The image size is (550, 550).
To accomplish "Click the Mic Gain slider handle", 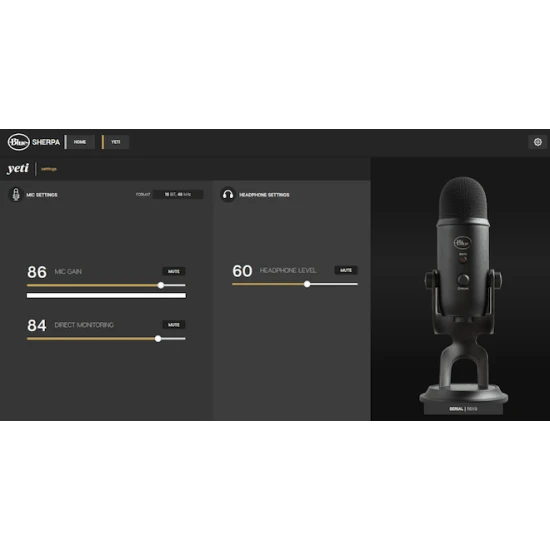I will [x=161, y=285].
